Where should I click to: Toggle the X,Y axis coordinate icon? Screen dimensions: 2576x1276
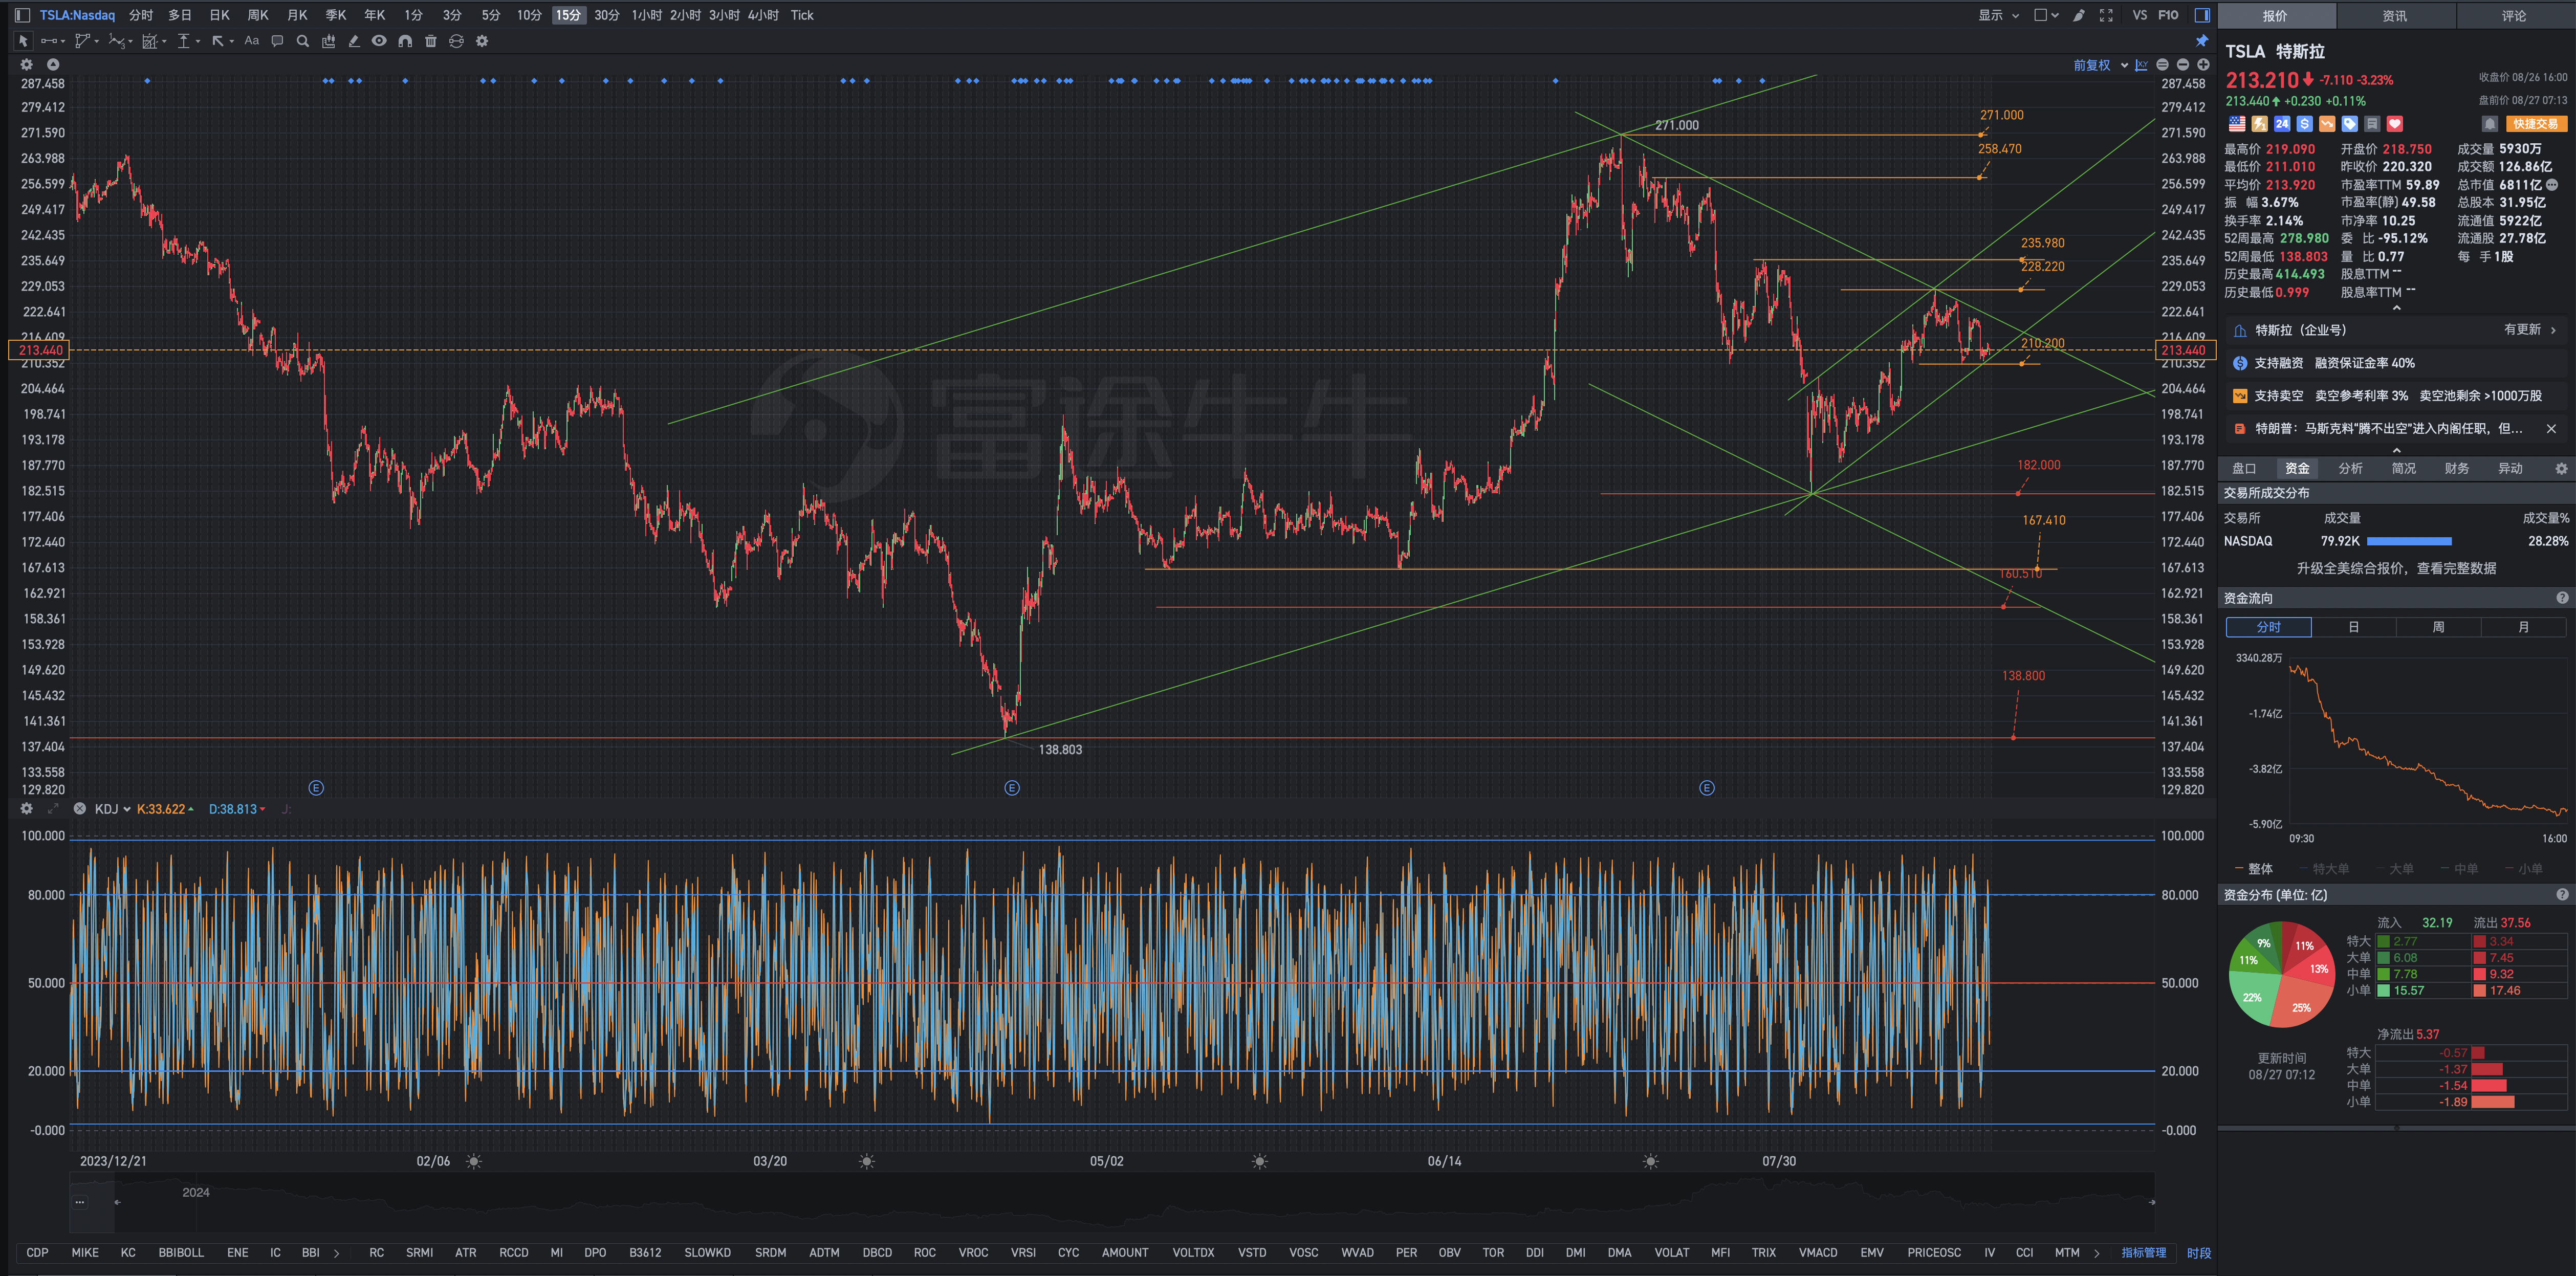2141,65
